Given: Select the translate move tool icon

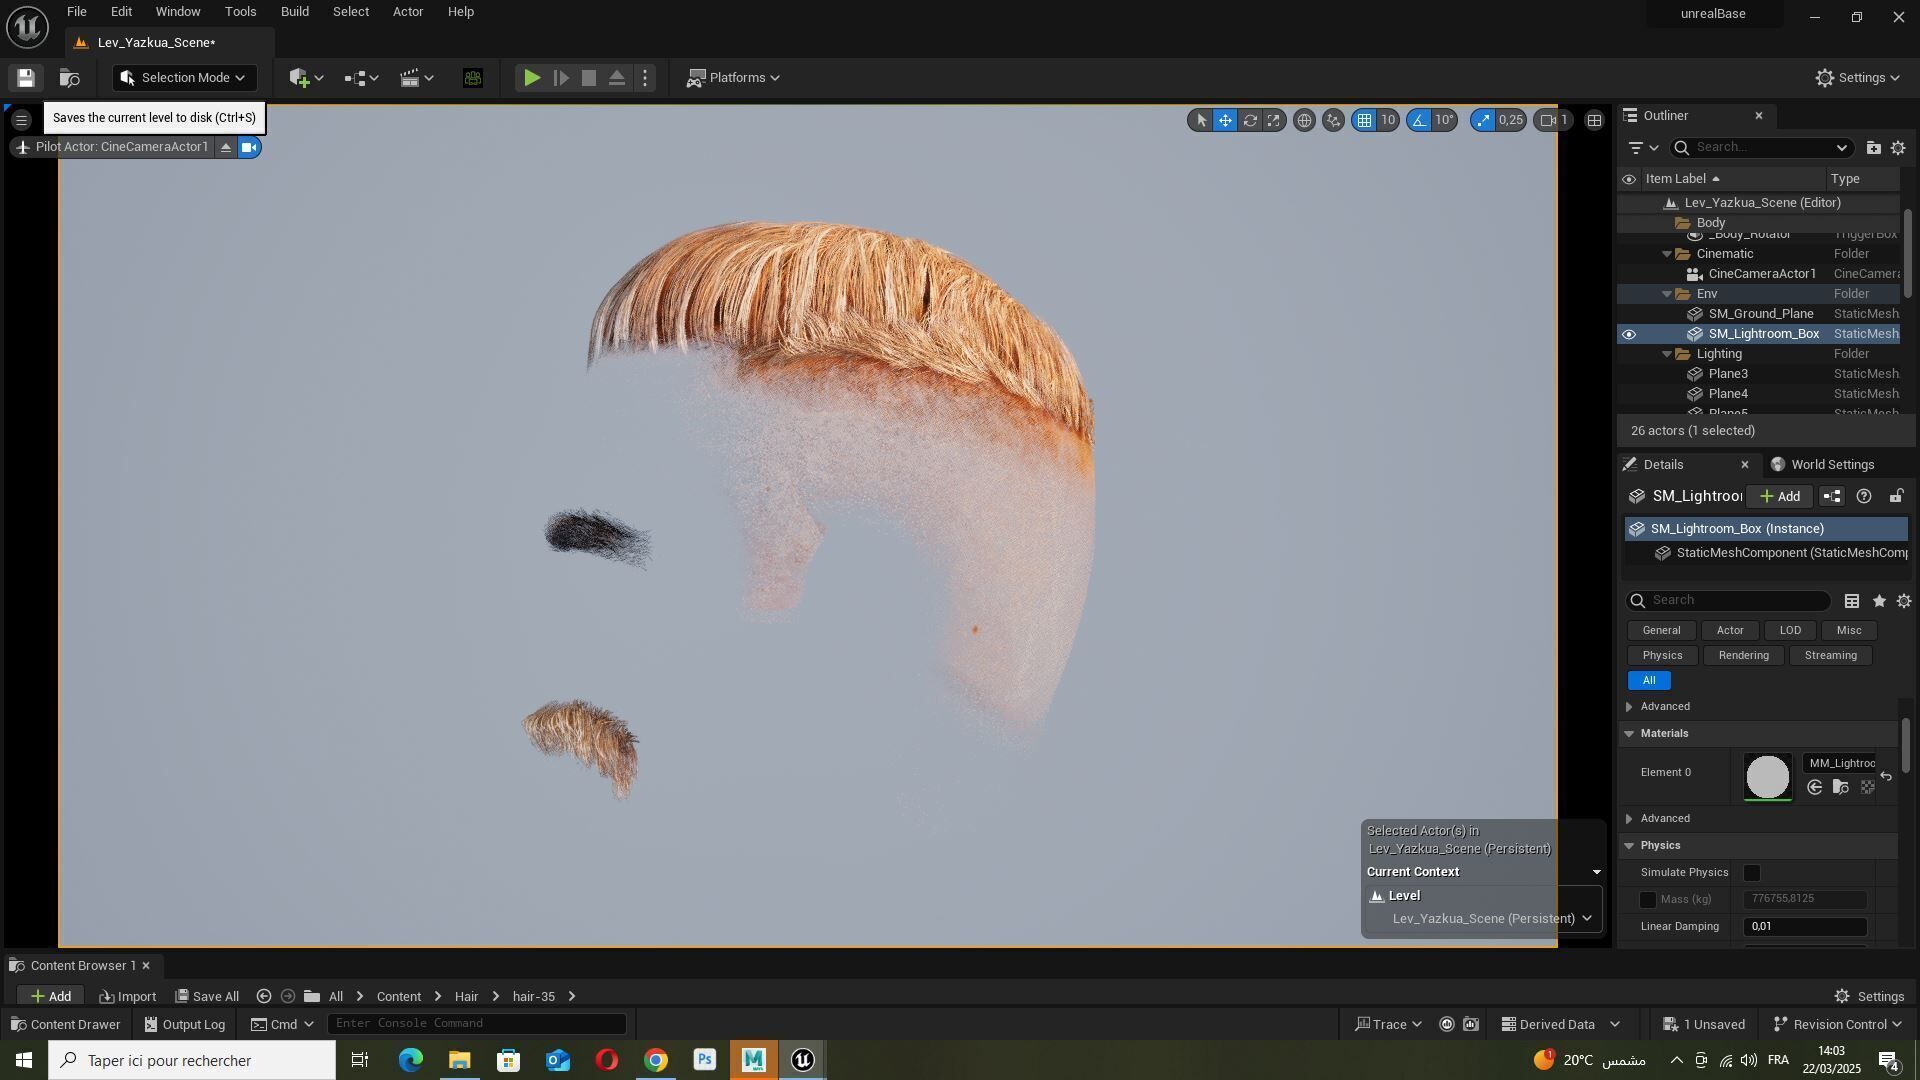Looking at the screenshot, I should 1225,121.
